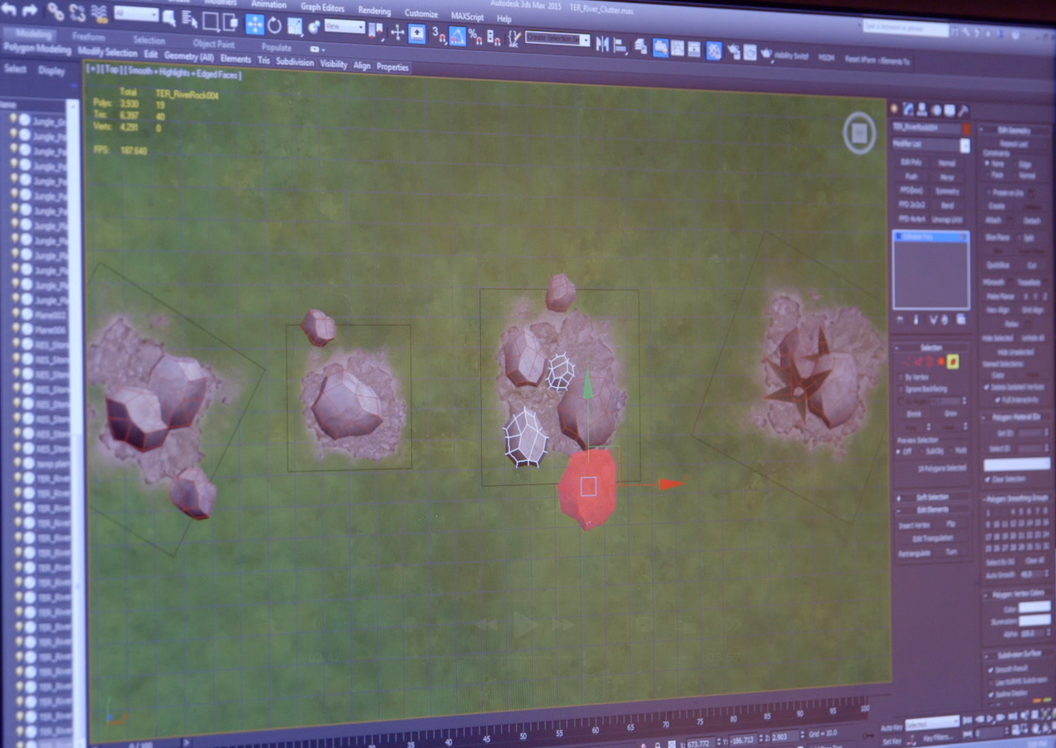
Task: Enable the Ignore Backfacing checkbox
Action: 902,389
